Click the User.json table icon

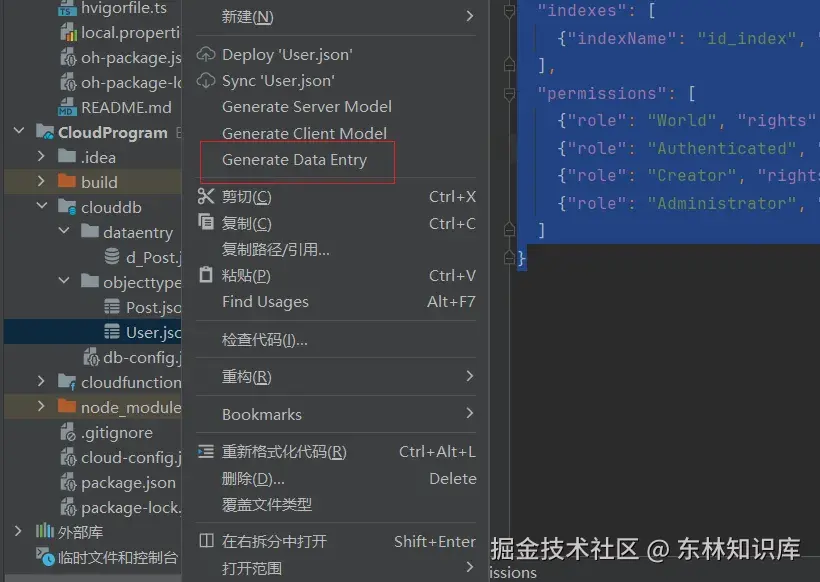tap(111, 332)
